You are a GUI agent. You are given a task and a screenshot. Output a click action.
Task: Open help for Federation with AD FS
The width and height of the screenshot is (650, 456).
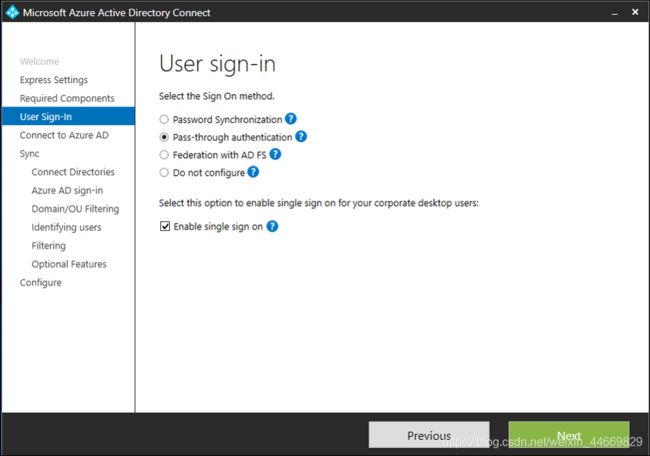[x=275, y=154]
